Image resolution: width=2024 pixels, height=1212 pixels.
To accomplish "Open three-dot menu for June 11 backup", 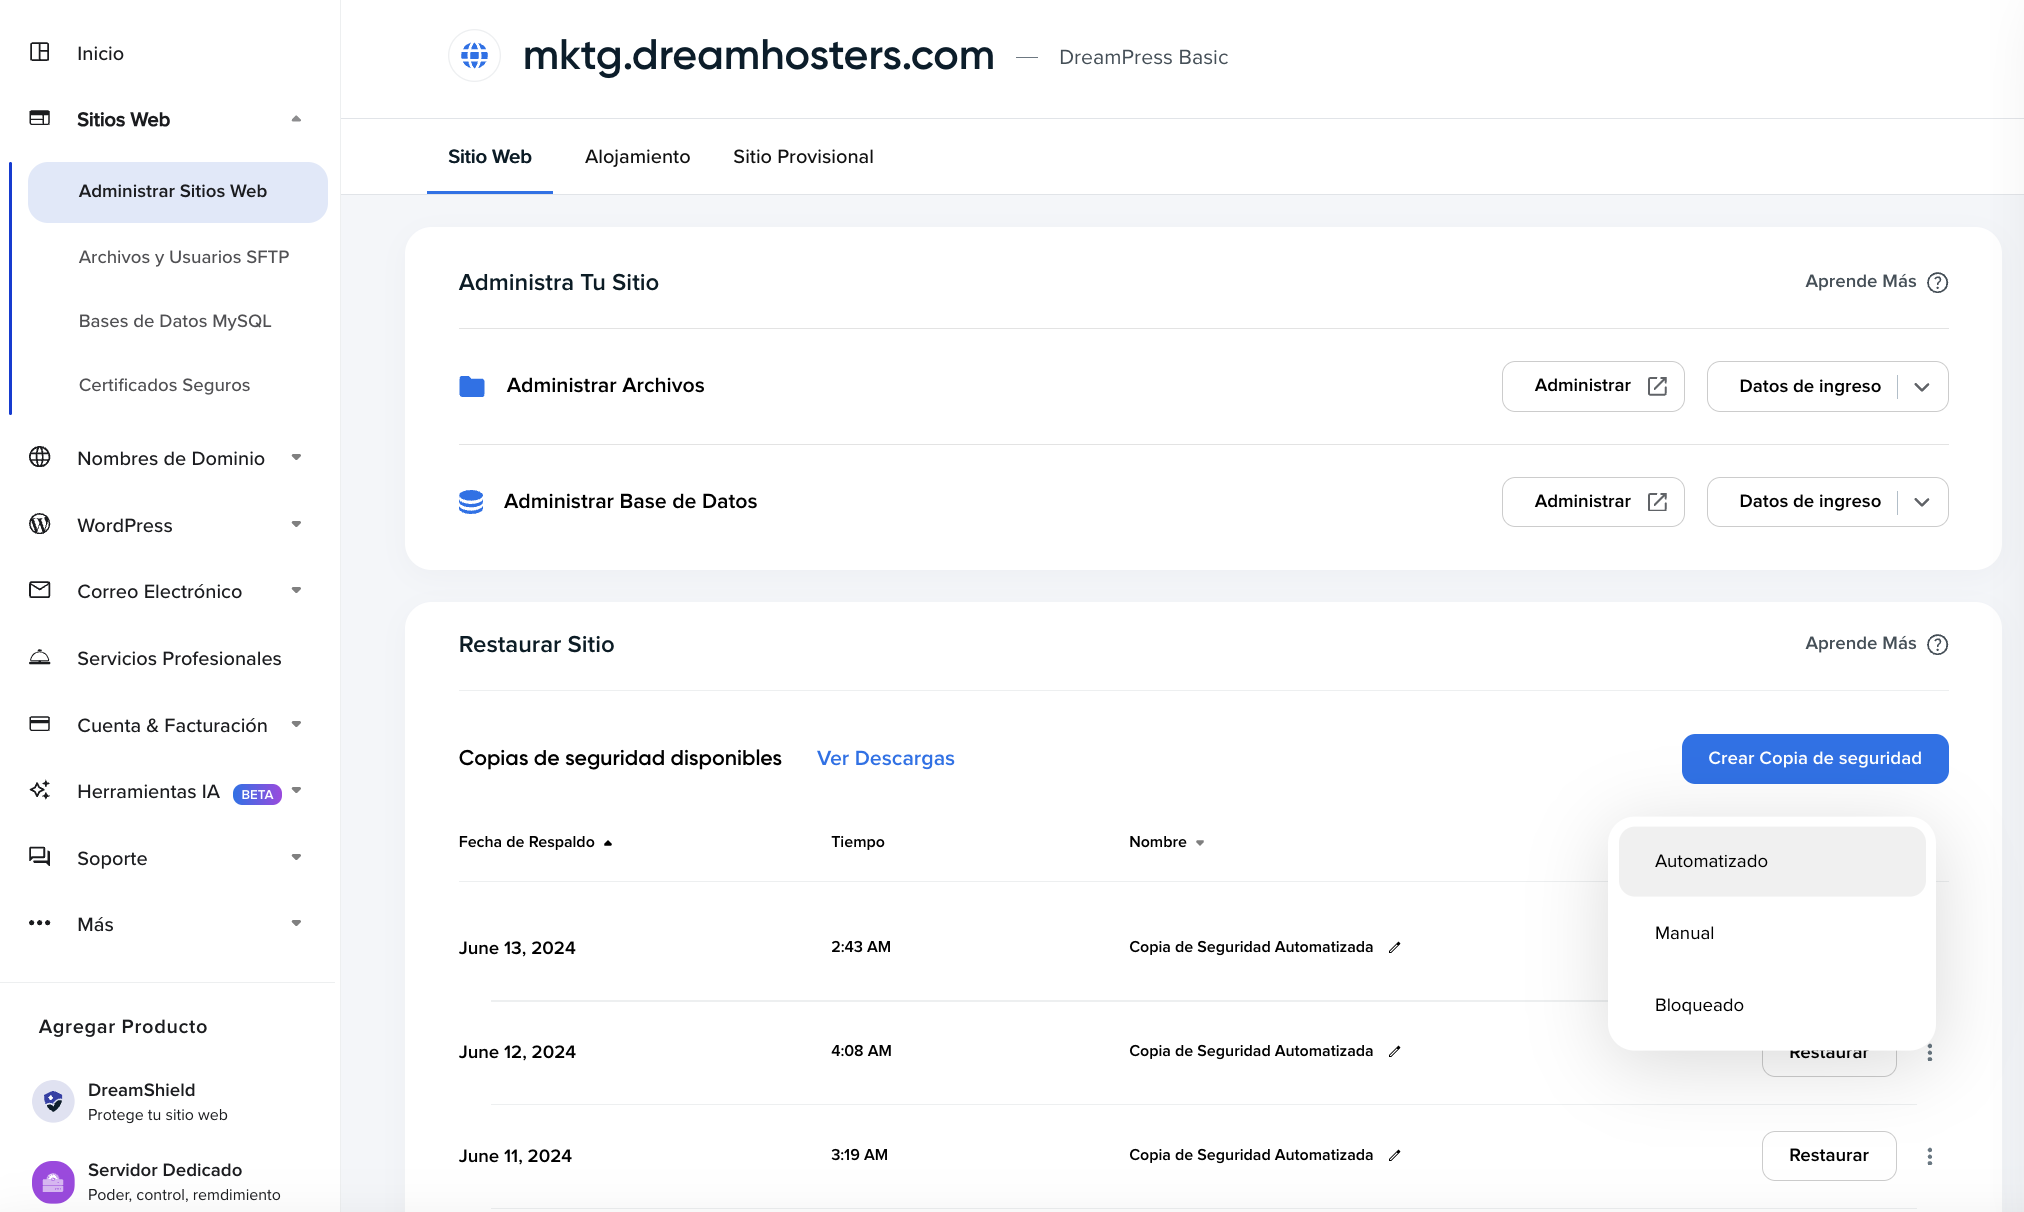I will point(1929,1156).
